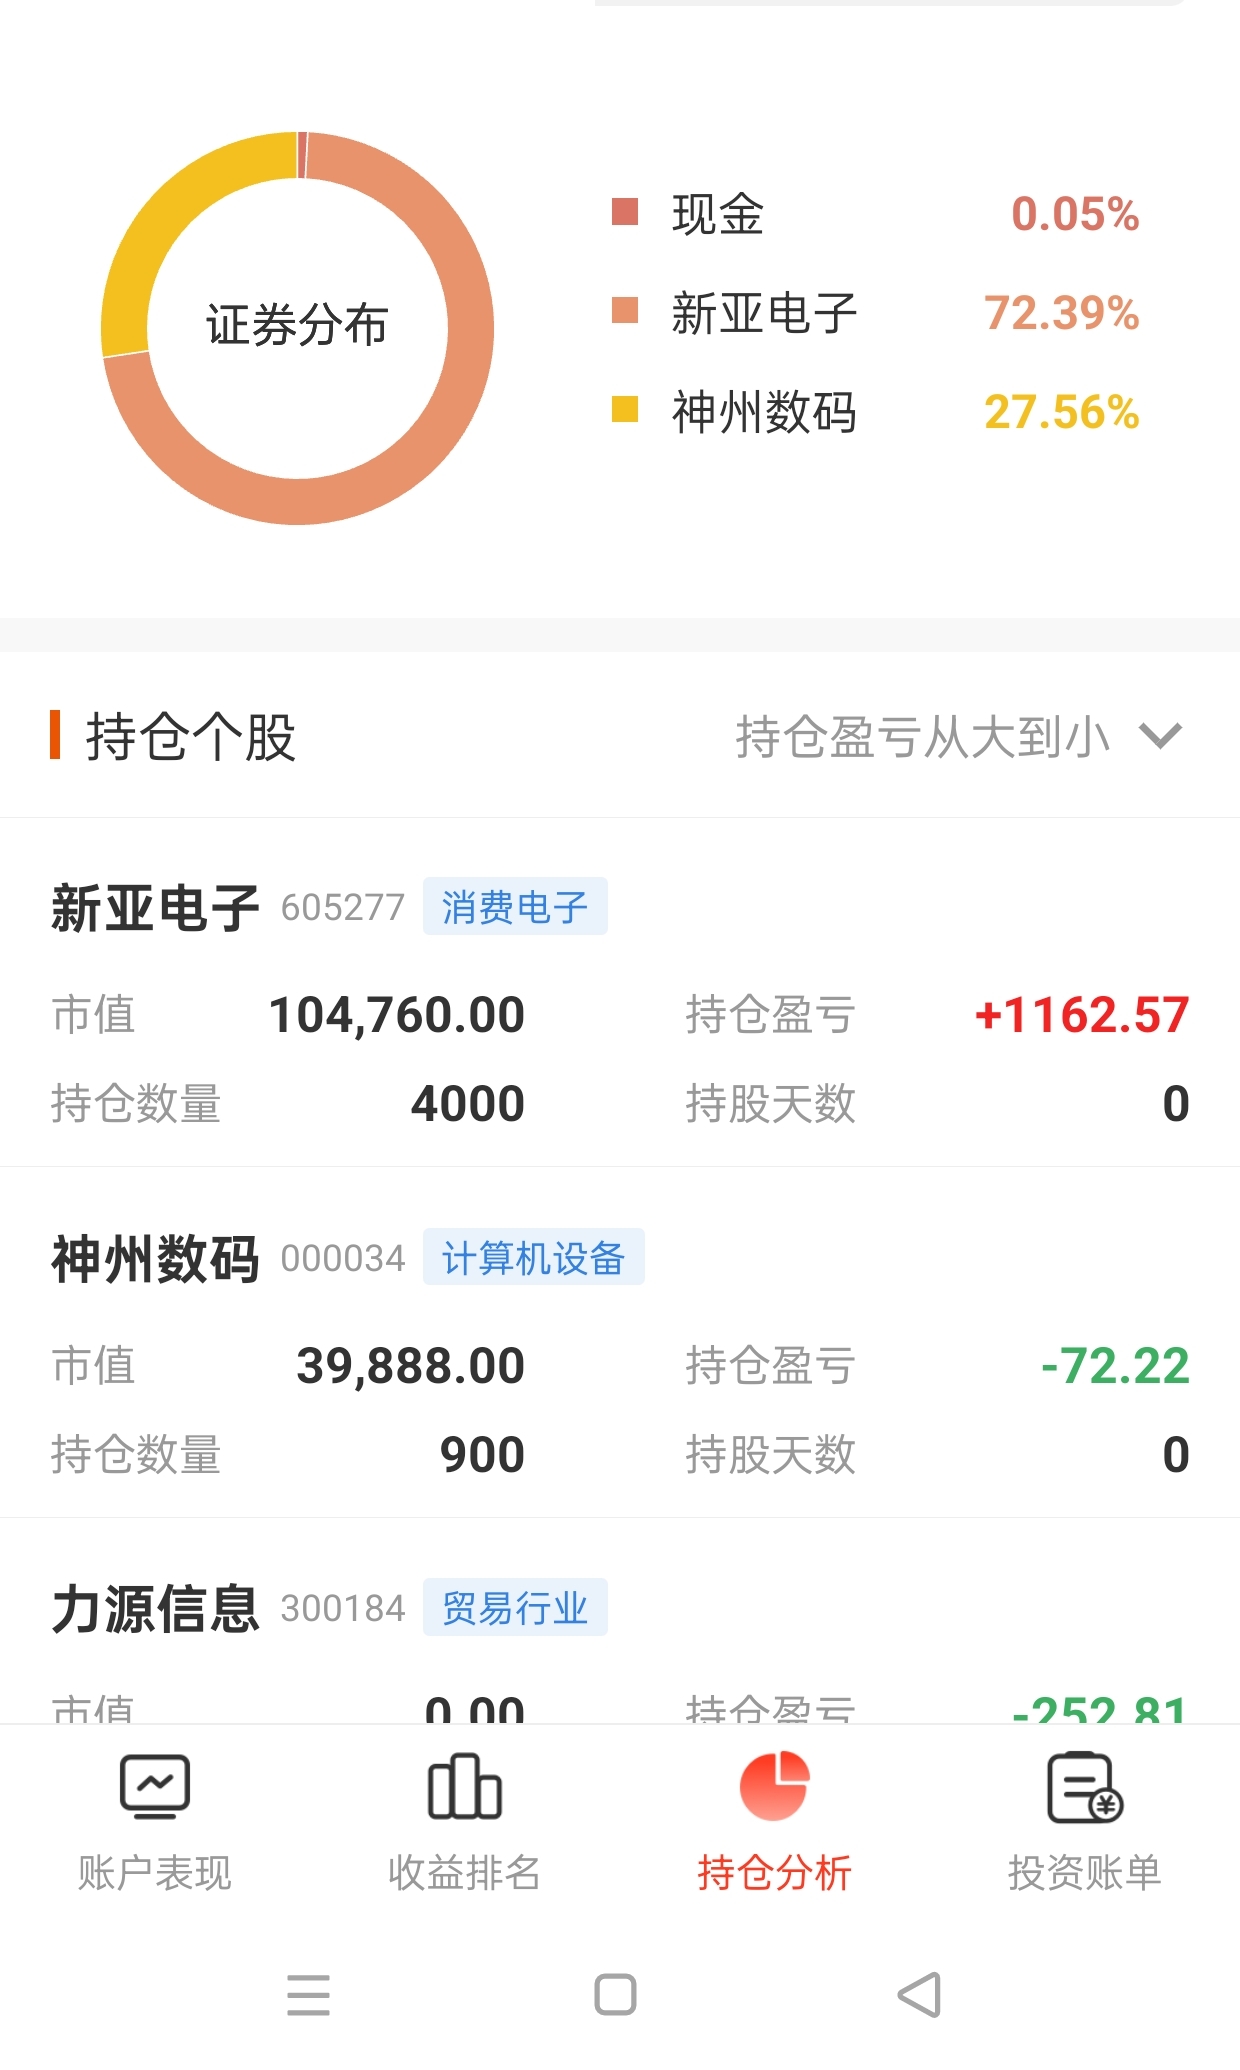The image size is (1240, 2070).
Task: Tap the Android recent apps menu icon
Action: 308,1995
